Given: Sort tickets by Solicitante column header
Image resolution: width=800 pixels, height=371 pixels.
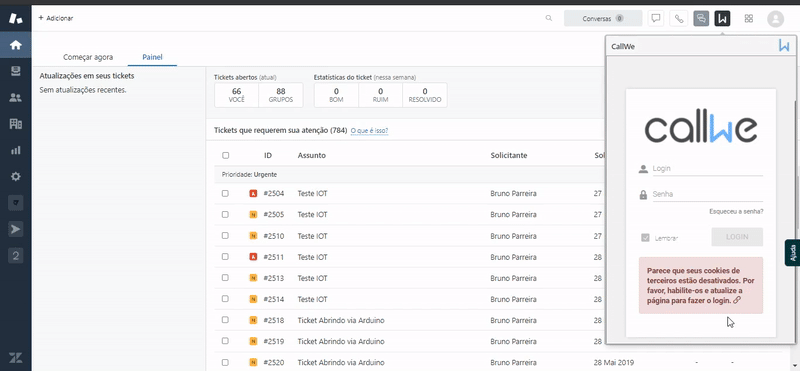Looking at the screenshot, I should pyautogui.click(x=509, y=155).
